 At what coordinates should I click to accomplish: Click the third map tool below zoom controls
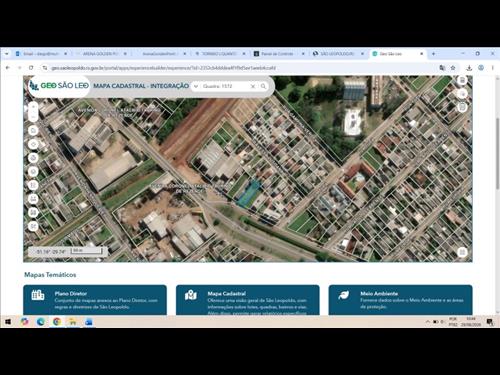pos(33,130)
